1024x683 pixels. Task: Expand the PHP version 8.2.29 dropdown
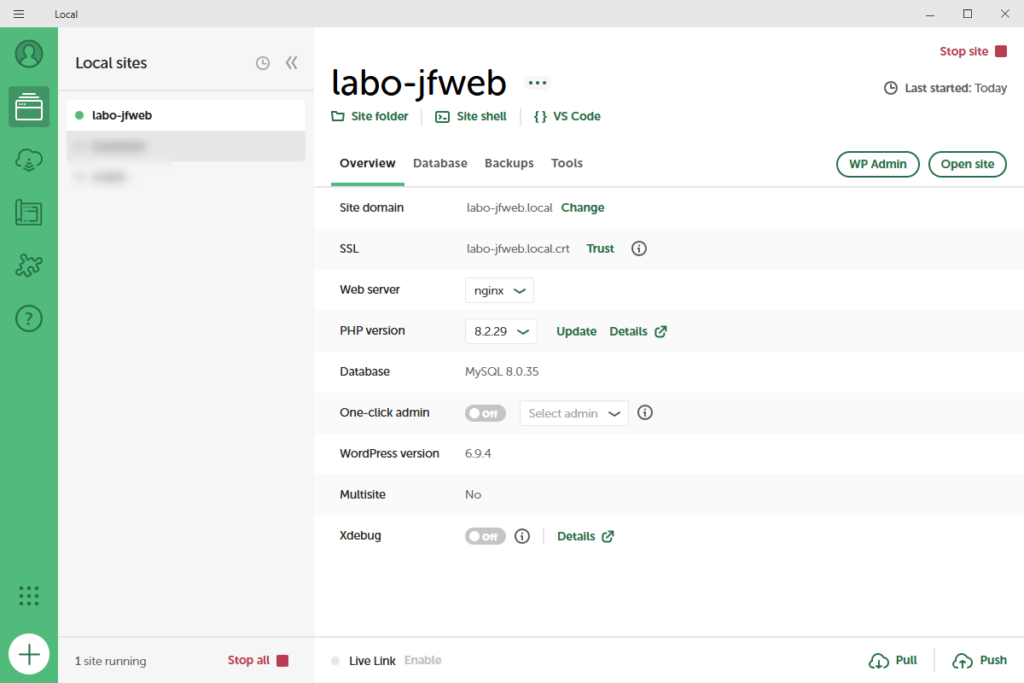click(x=501, y=331)
